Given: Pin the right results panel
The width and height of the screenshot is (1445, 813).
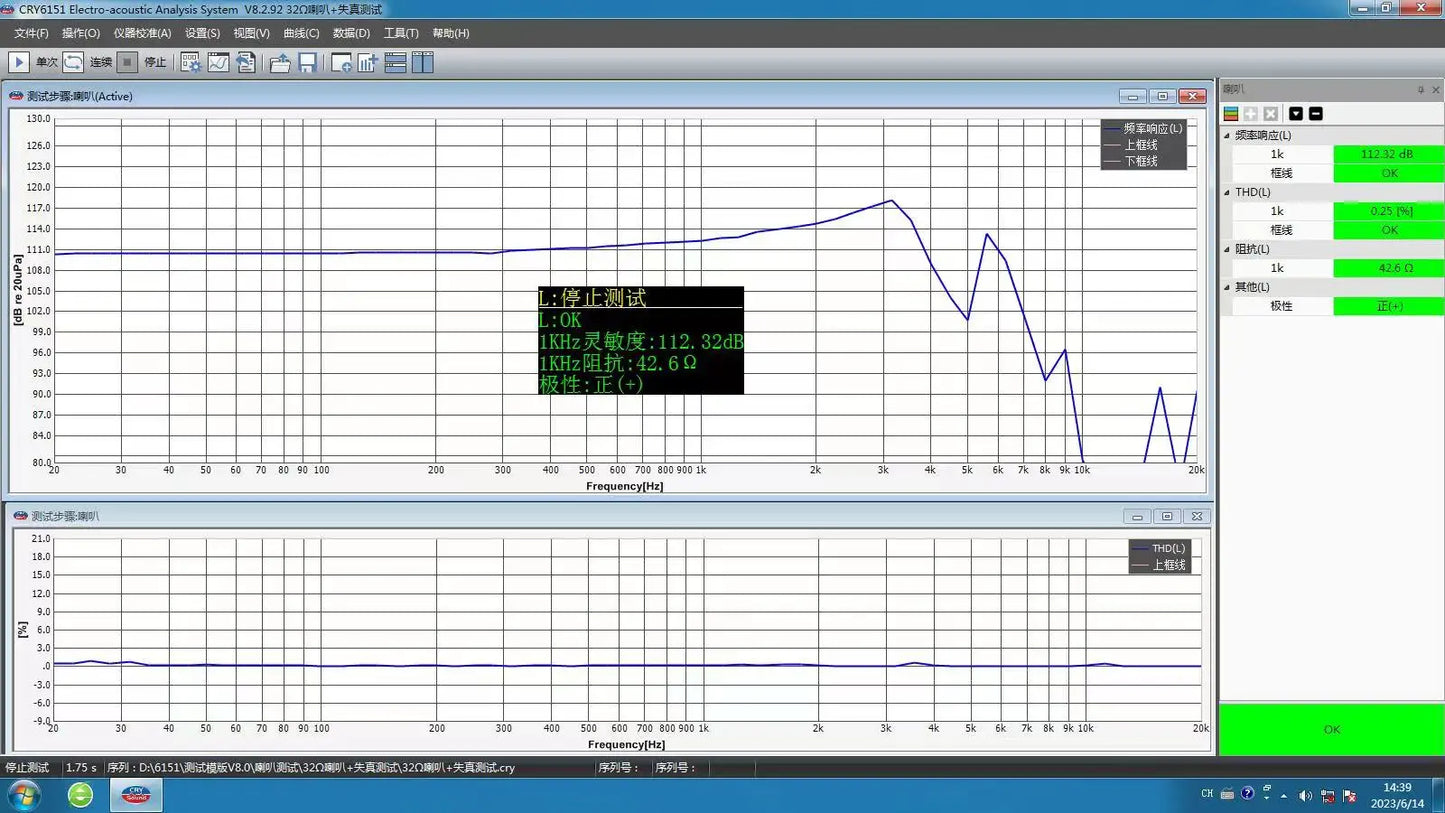Looking at the screenshot, I should [1420, 90].
